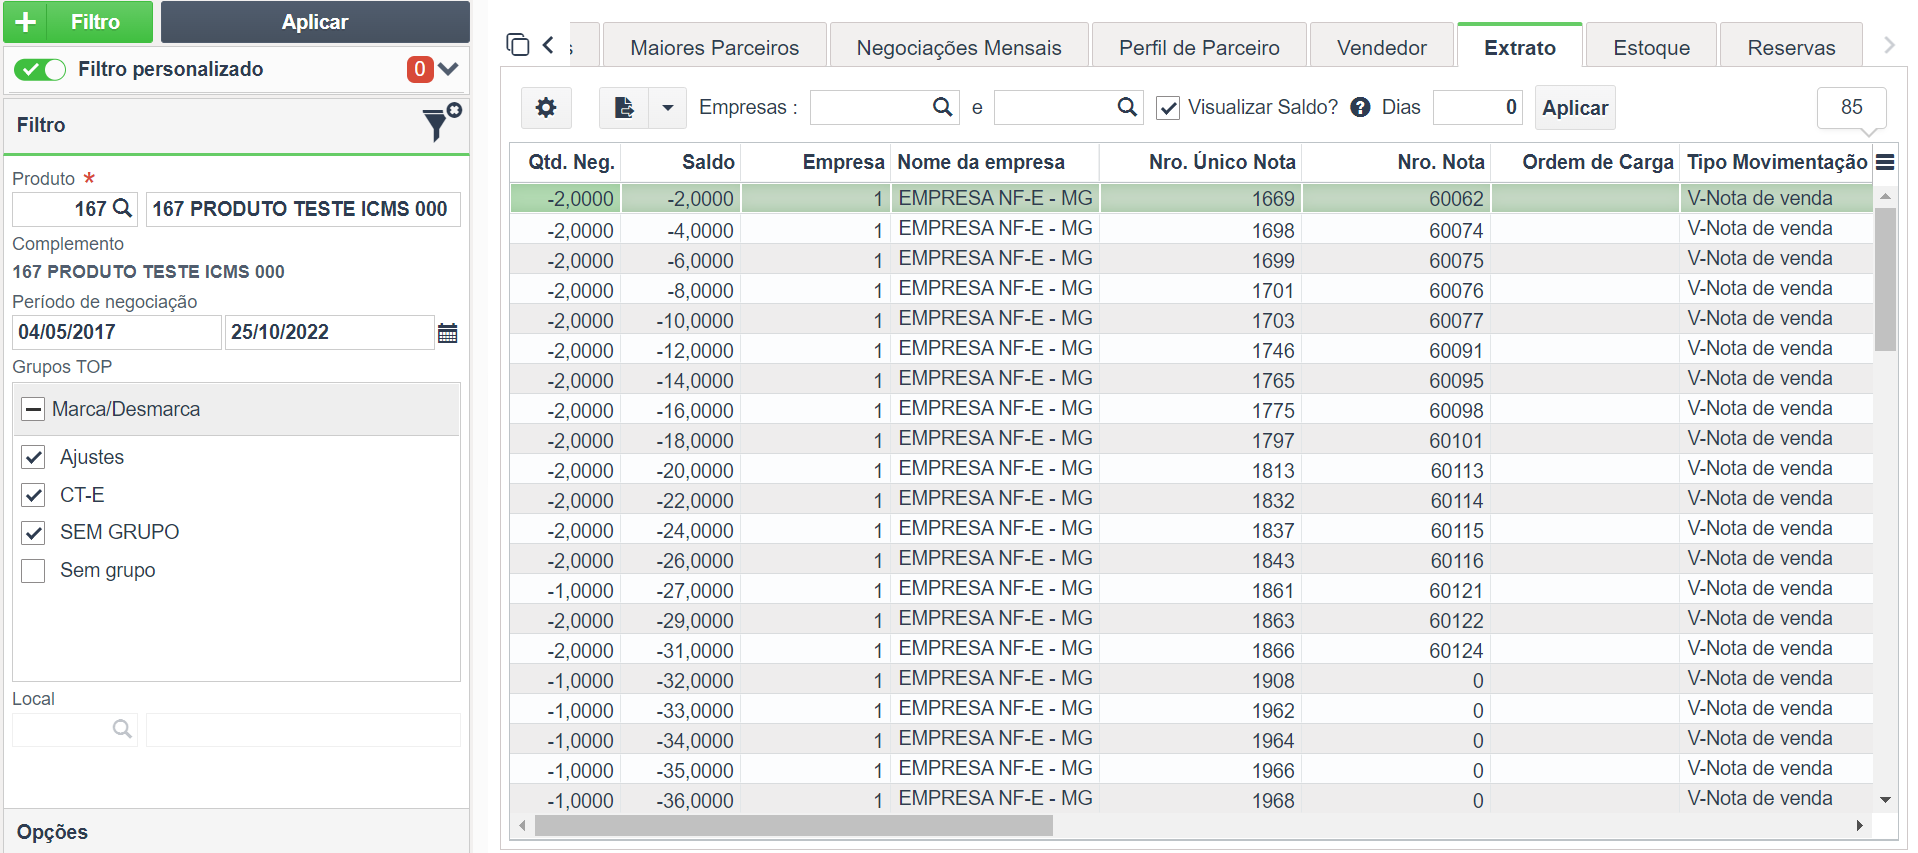Click the Dias input field
This screenshot has width=1918, height=853.
pyautogui.click(x=1477, y=107)
